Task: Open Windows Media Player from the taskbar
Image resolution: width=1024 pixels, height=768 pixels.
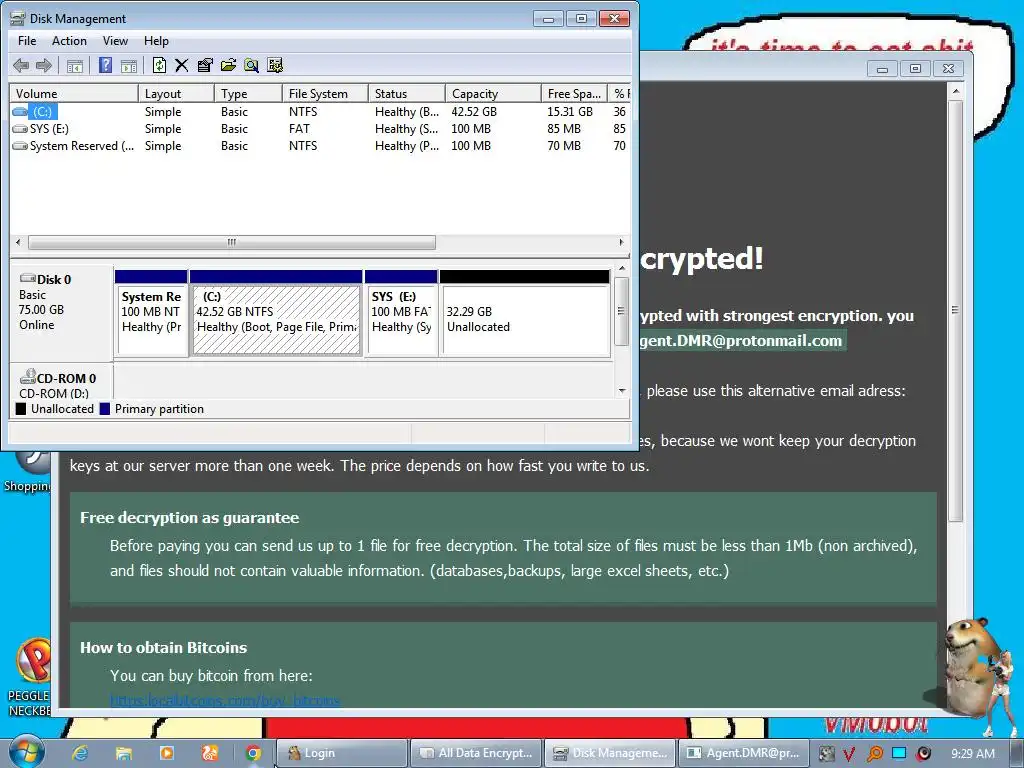Action: pyautogui.click(x=167, y=753)
